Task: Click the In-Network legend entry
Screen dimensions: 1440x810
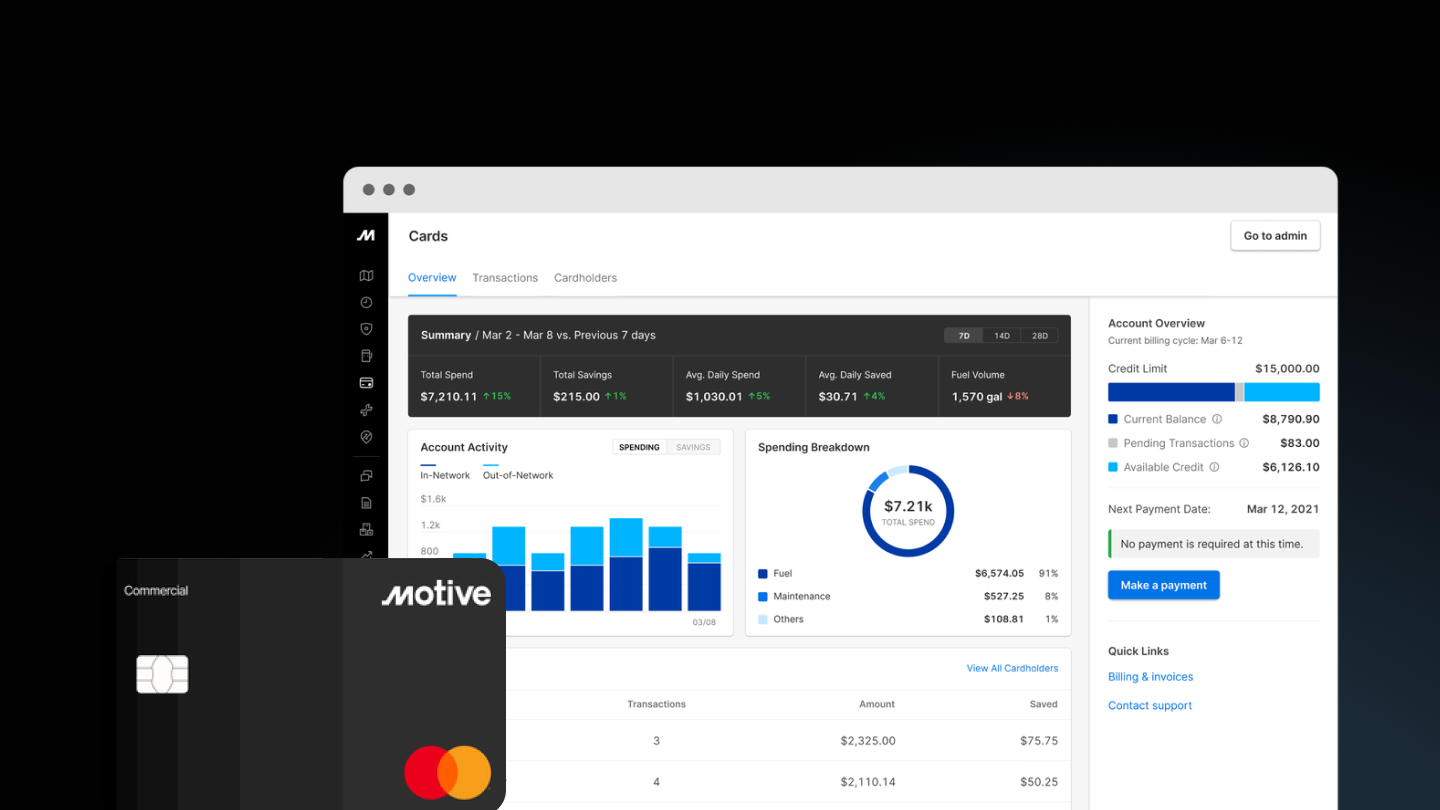Action: 445,471
